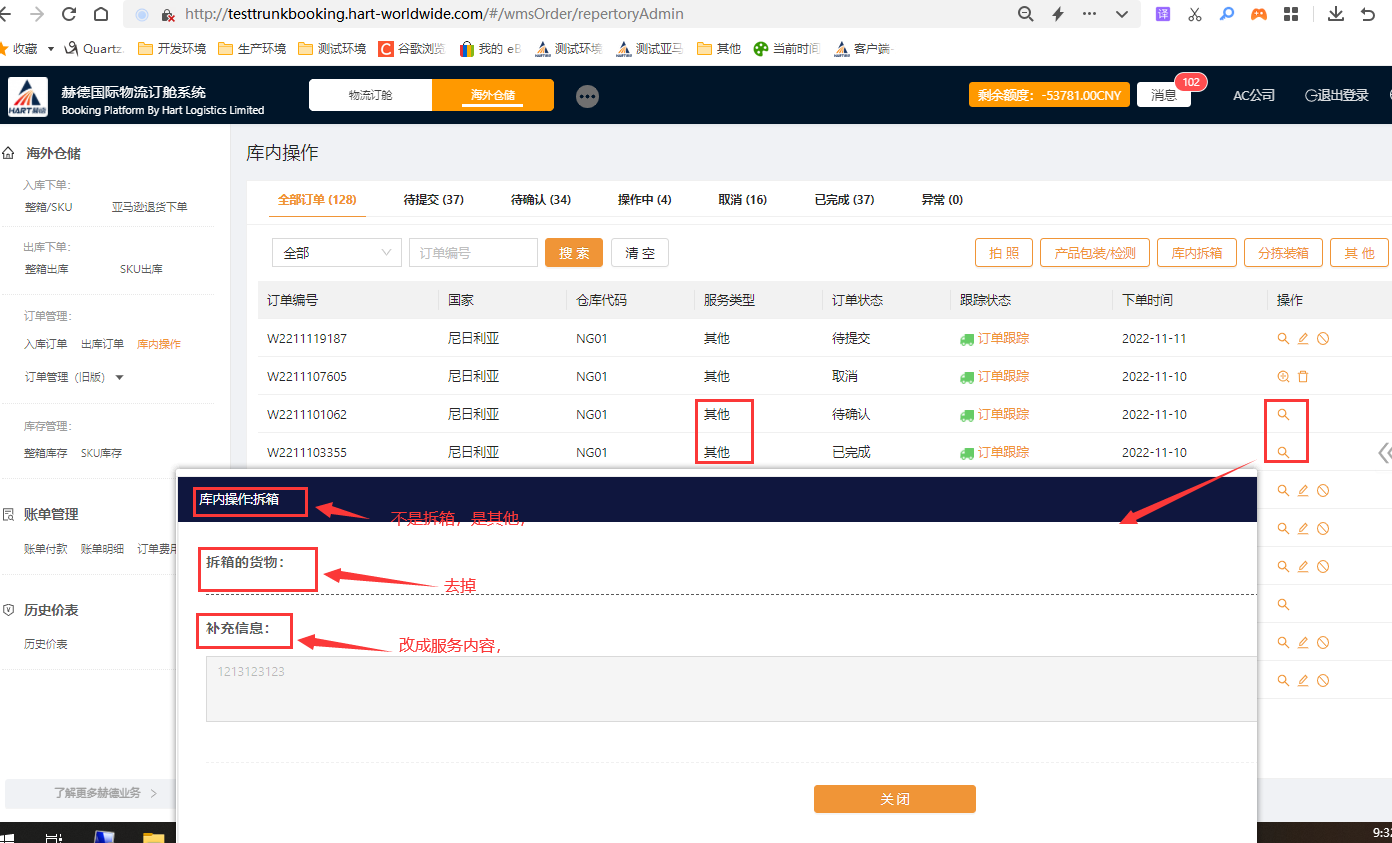Reload the page with the refresh icon
The image size is (1392, 843).
pos(69,14)
